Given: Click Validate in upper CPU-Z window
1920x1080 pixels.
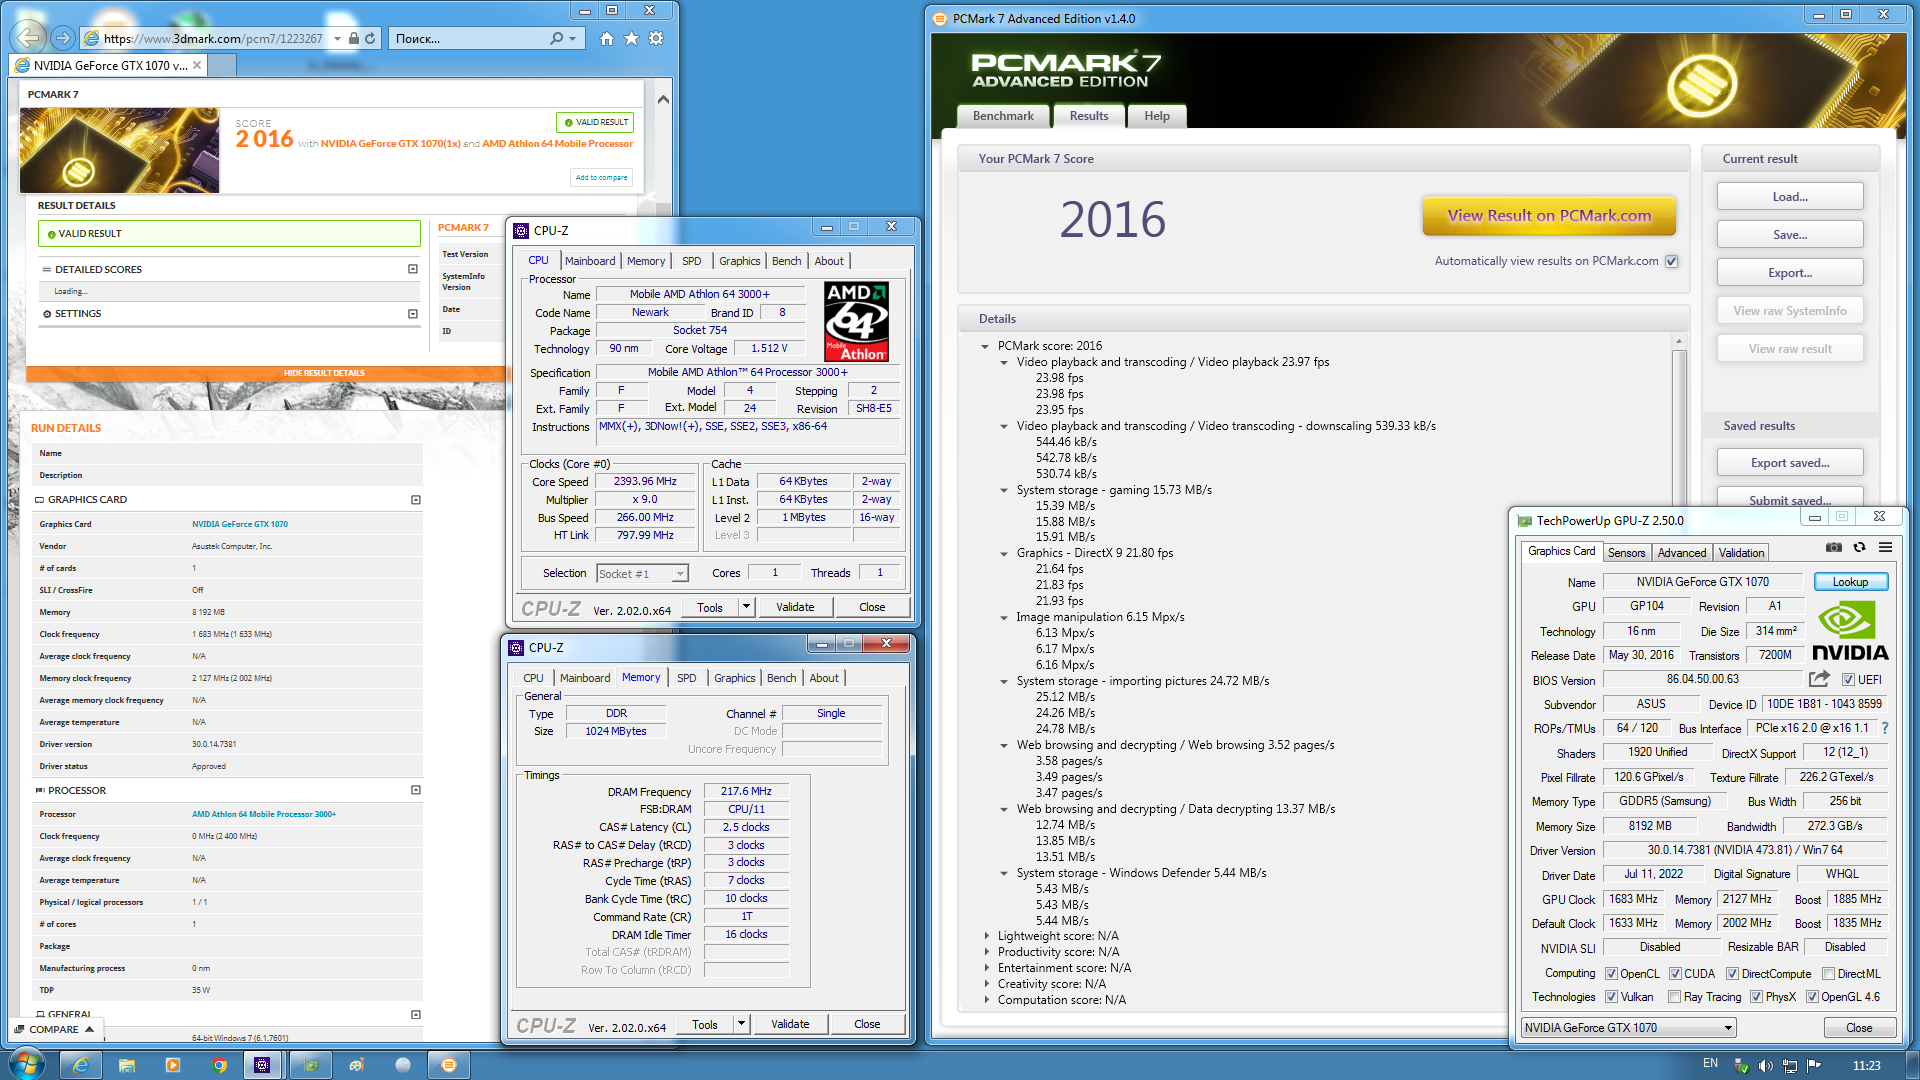Looking at the screenshot, I should pyautogui.click(x=795, y=607).
